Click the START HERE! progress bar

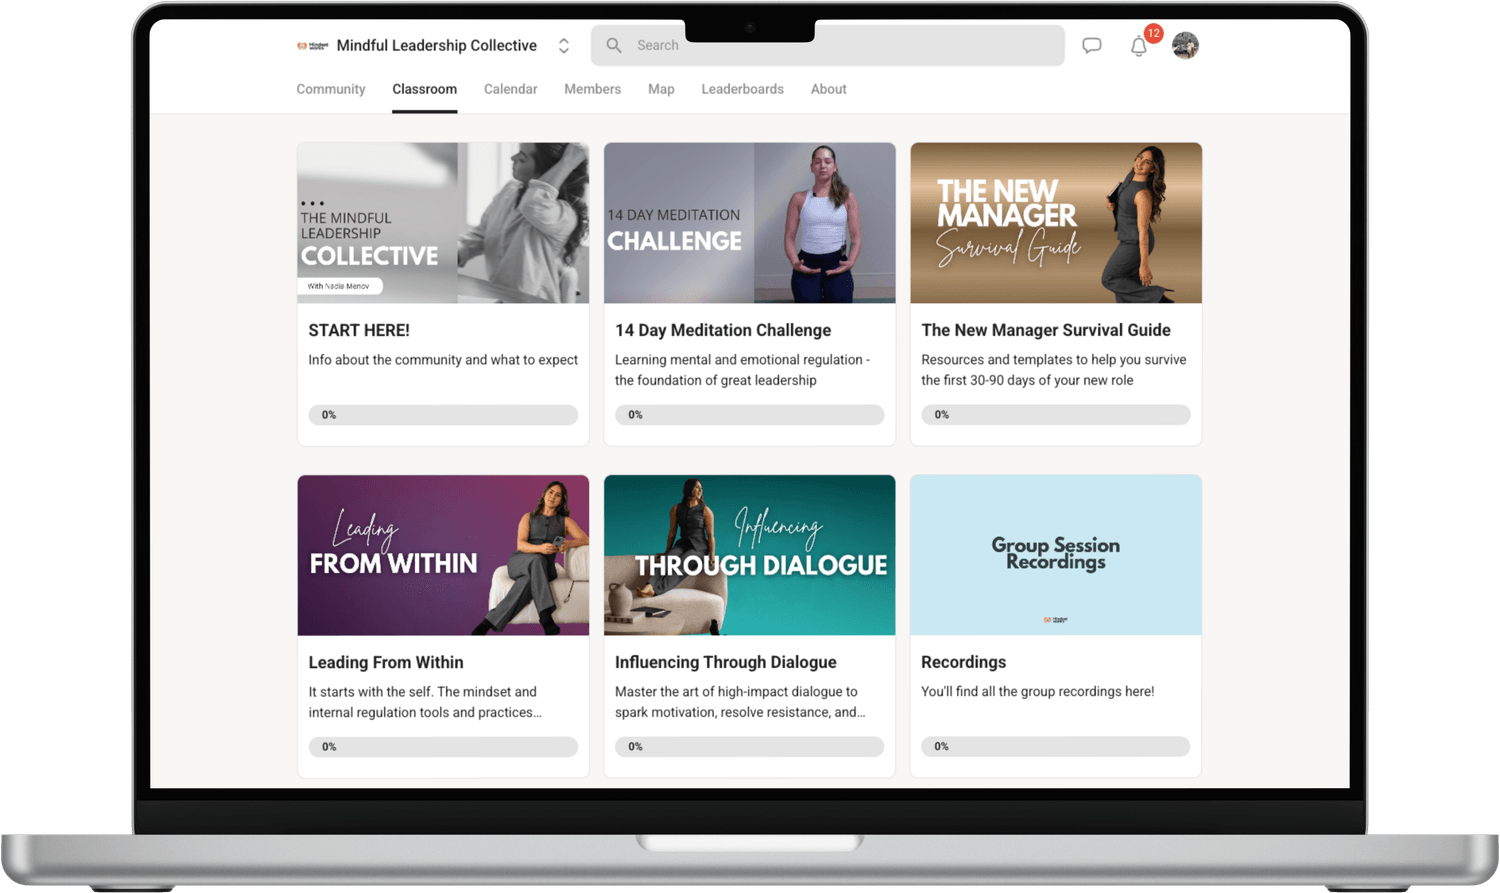[443, 415]
